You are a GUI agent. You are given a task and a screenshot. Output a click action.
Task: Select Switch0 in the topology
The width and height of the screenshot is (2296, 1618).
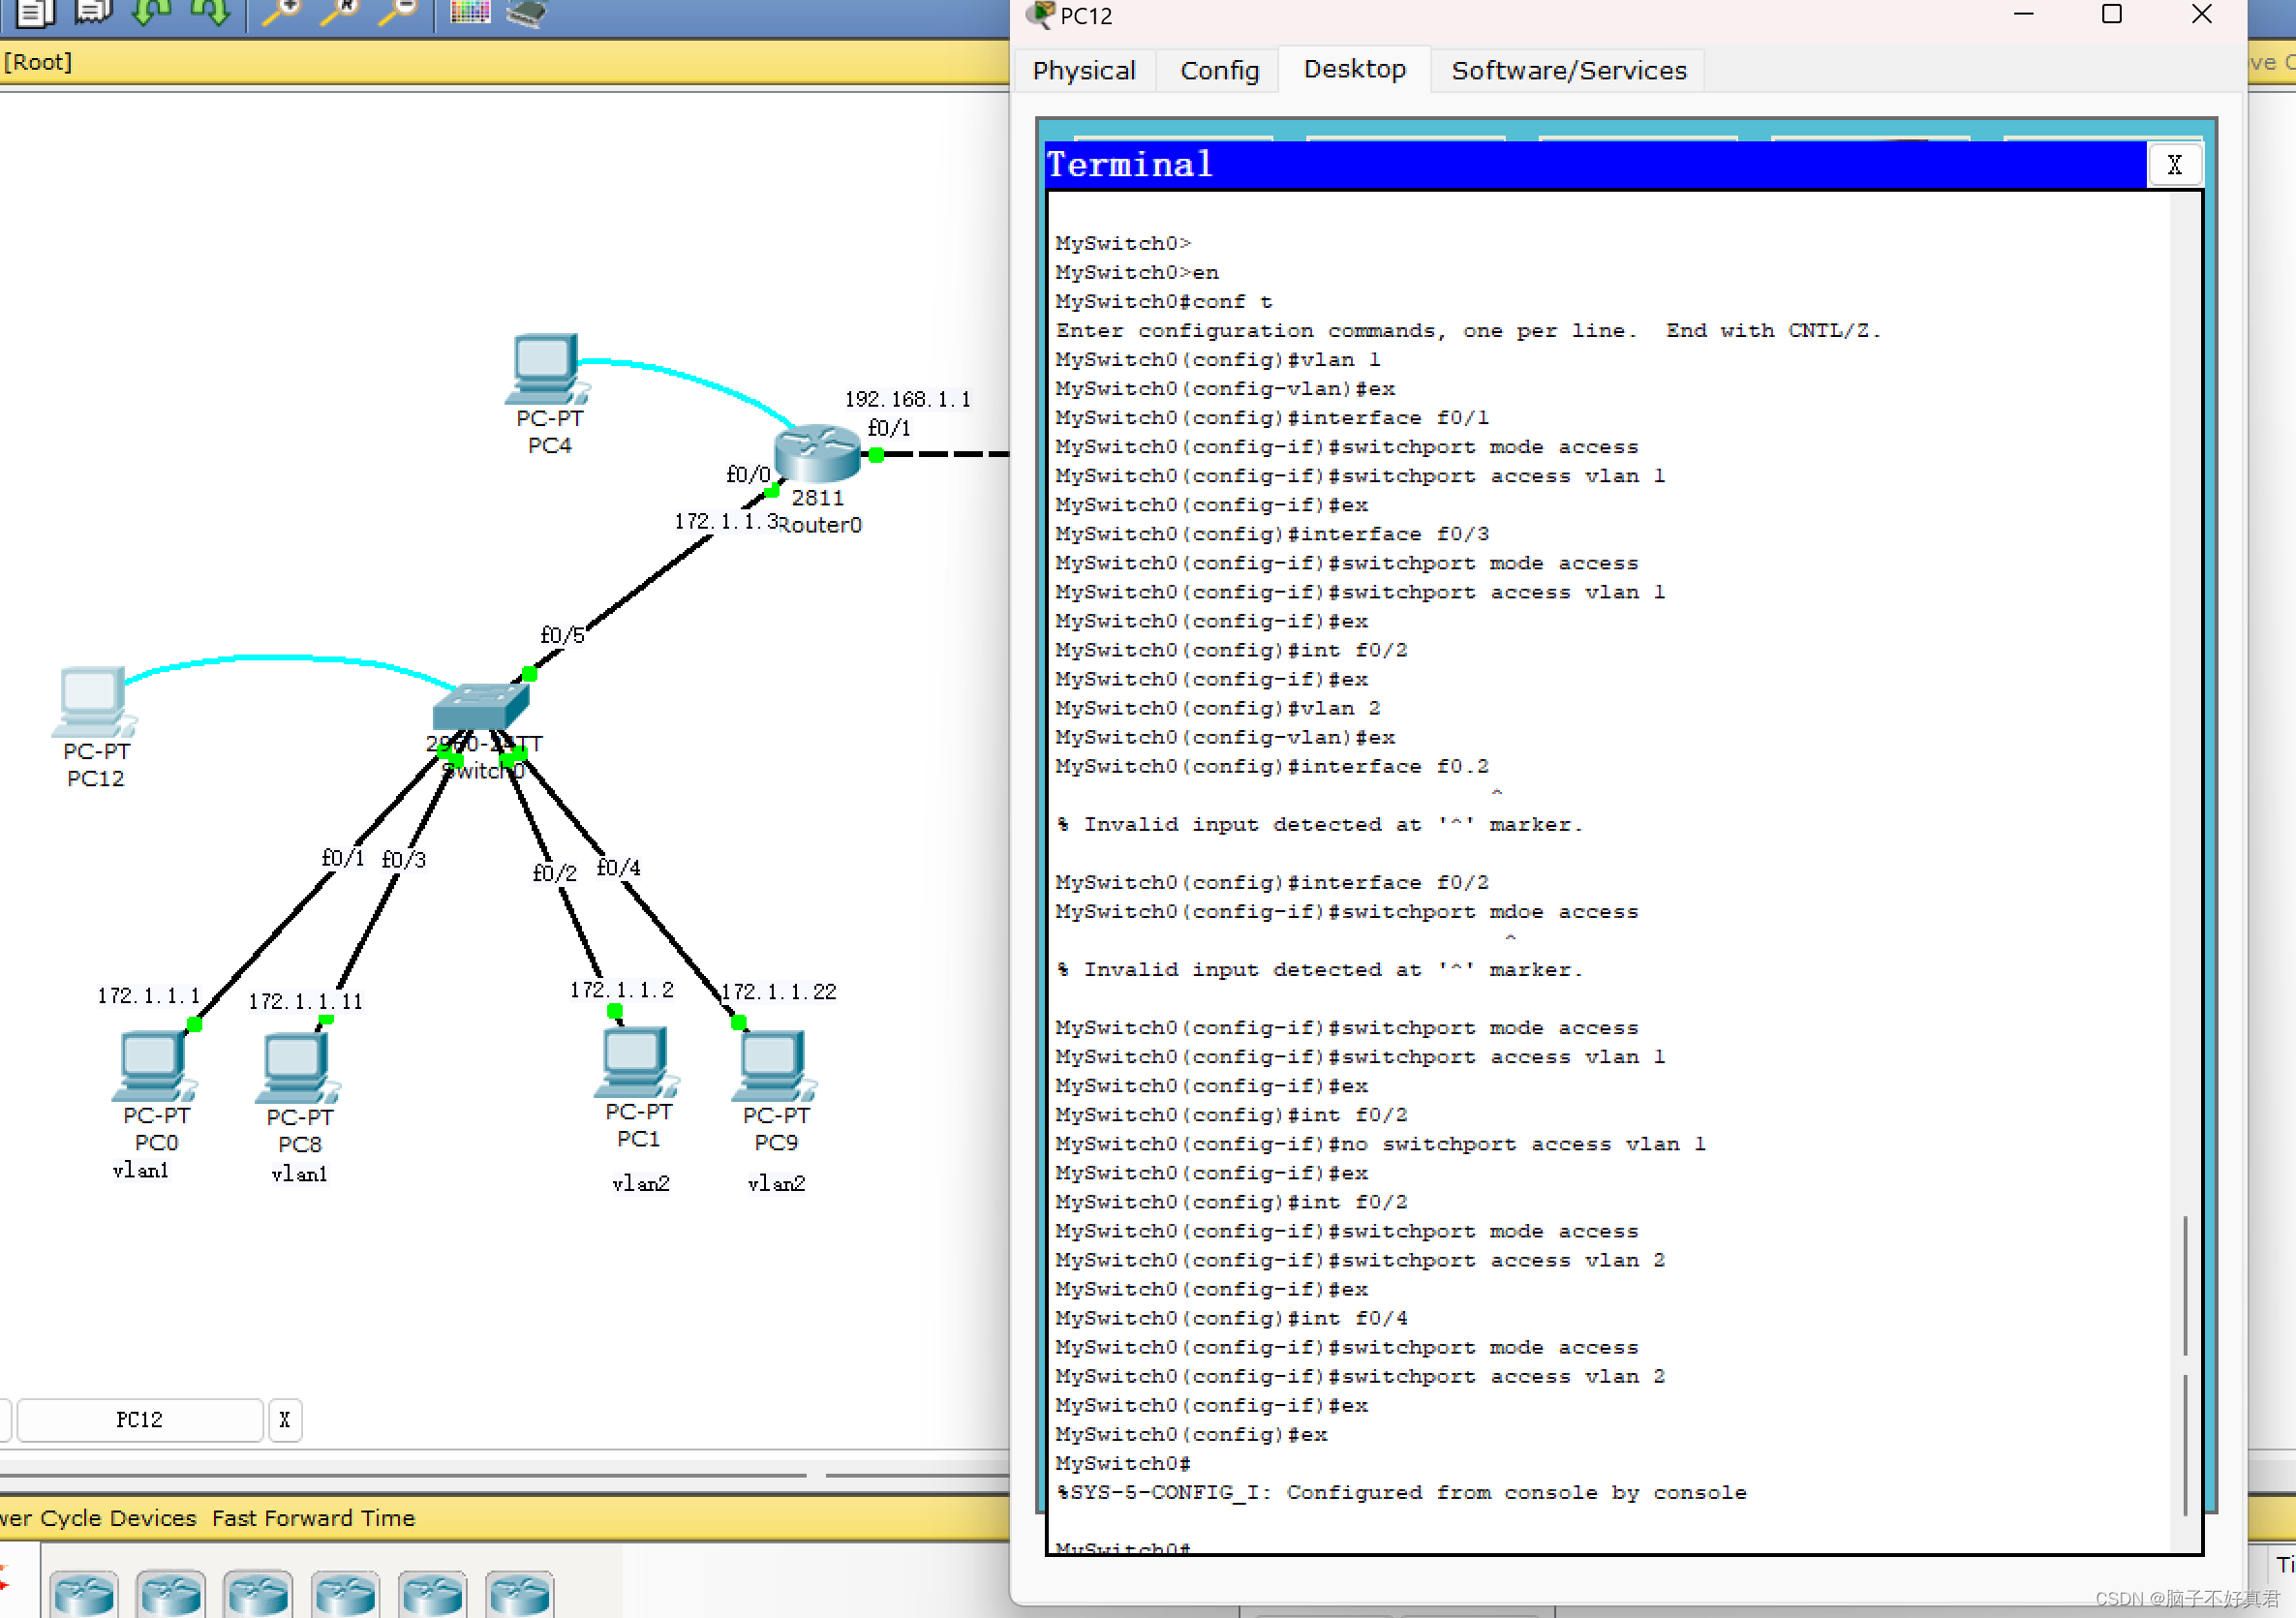click(x=480, y=706)
